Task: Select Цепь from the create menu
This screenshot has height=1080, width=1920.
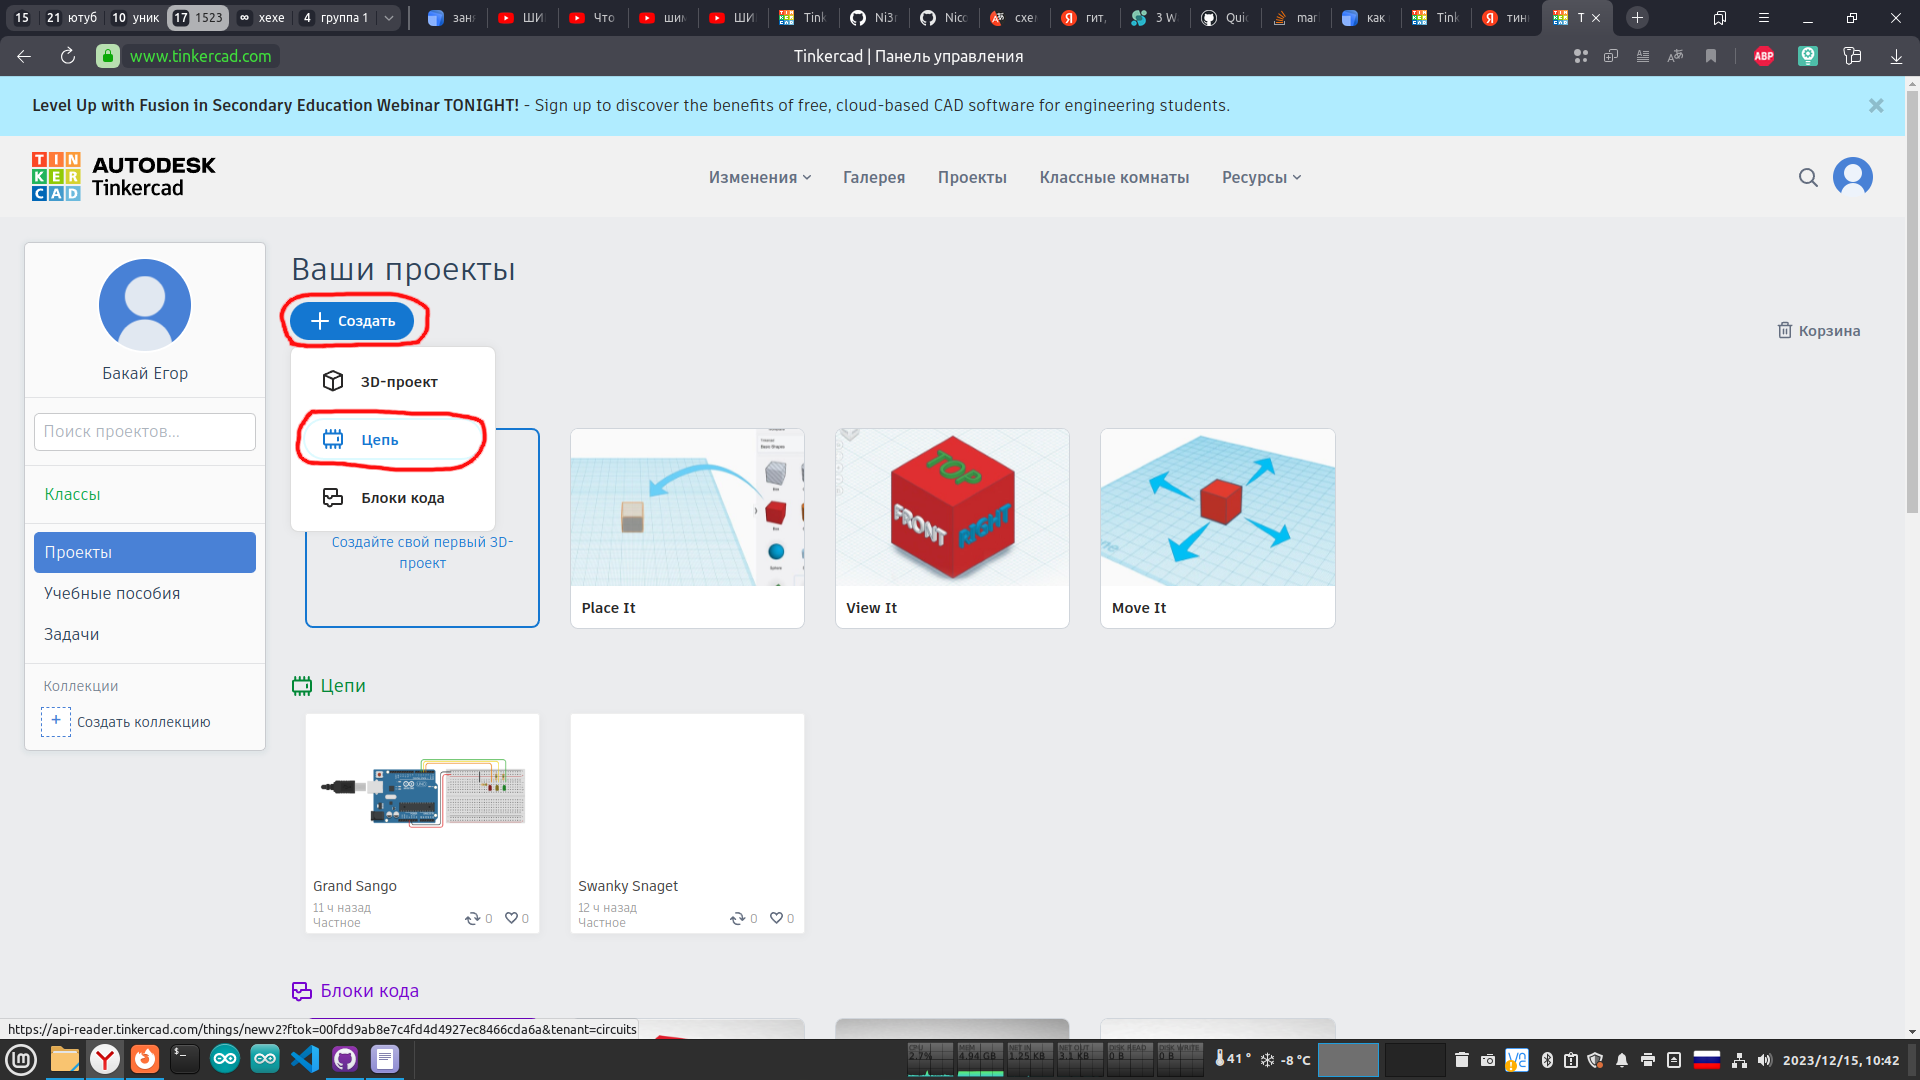Action: point(393,440)
